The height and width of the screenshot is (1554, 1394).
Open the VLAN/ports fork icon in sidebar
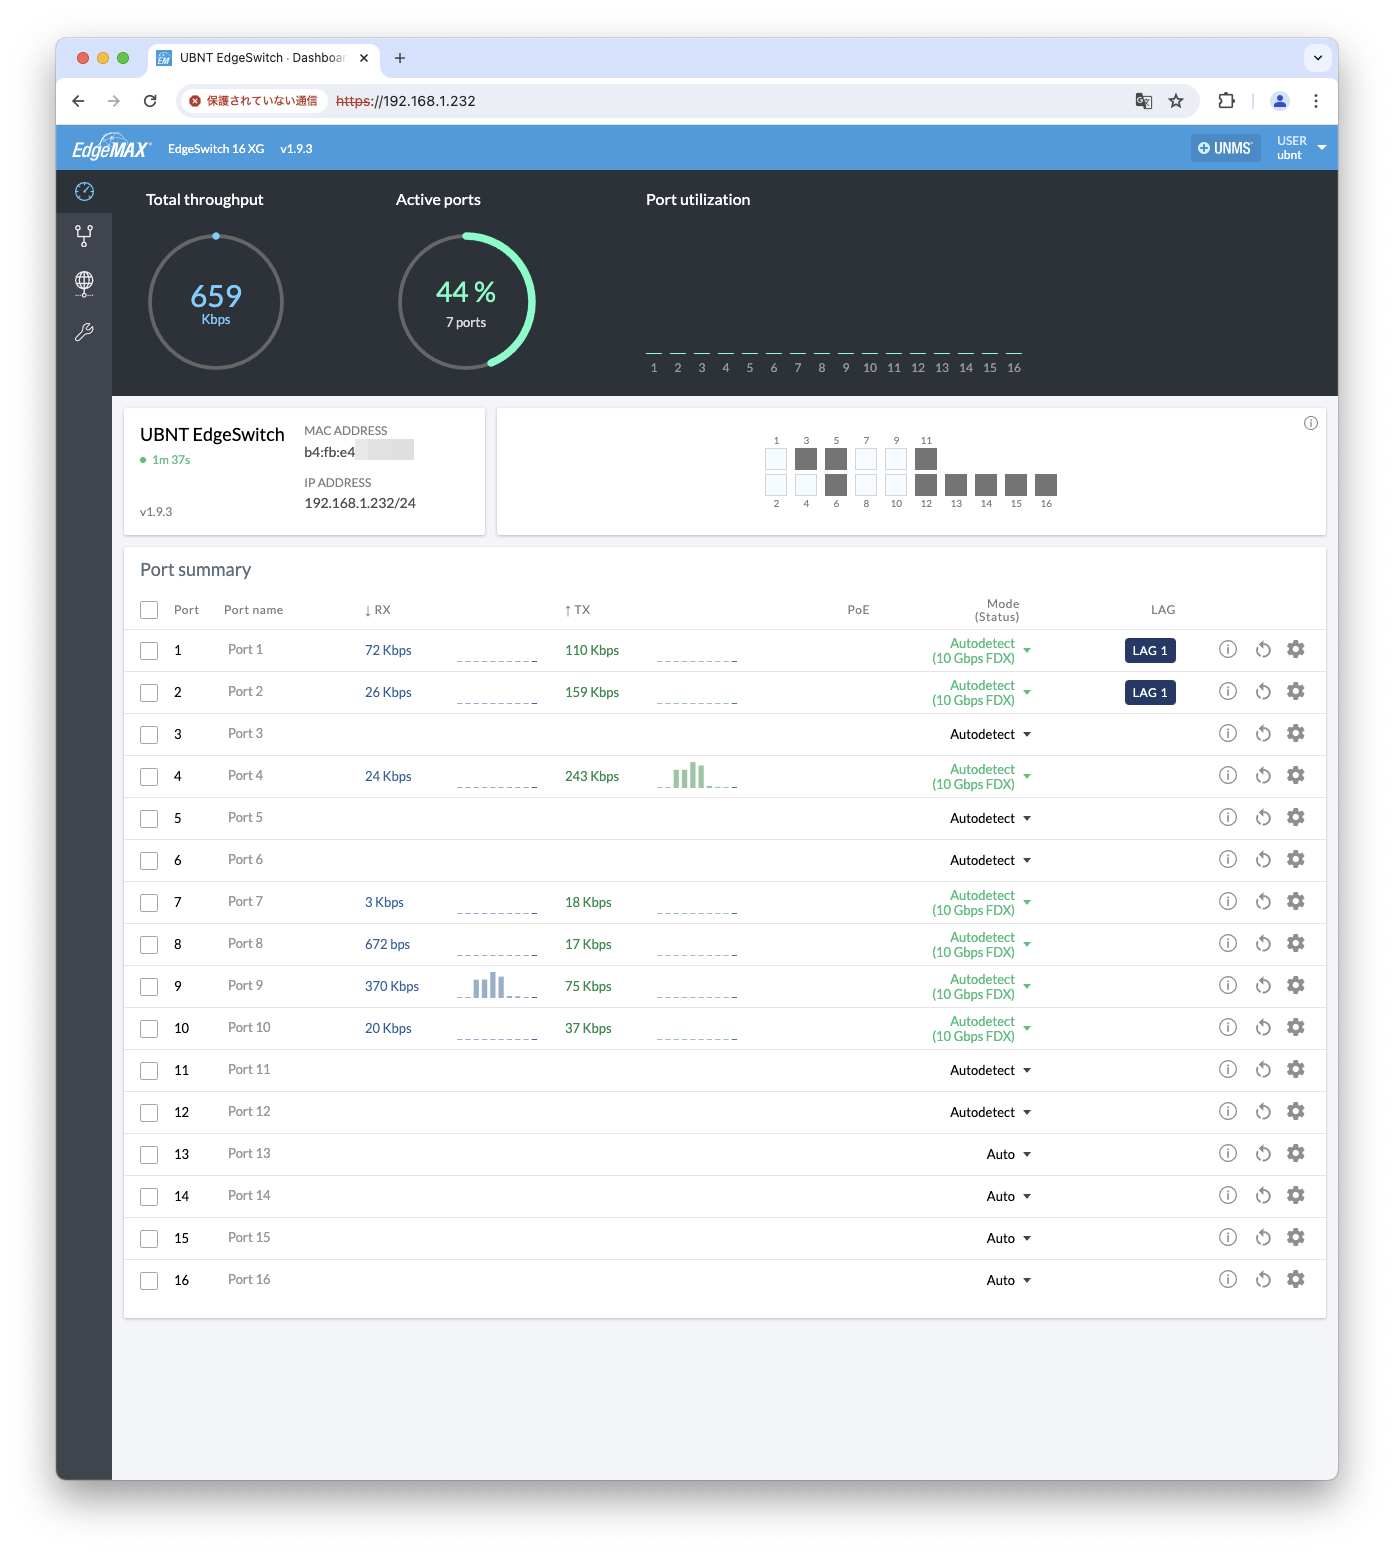pyautogui.click(x=84, y=236)
